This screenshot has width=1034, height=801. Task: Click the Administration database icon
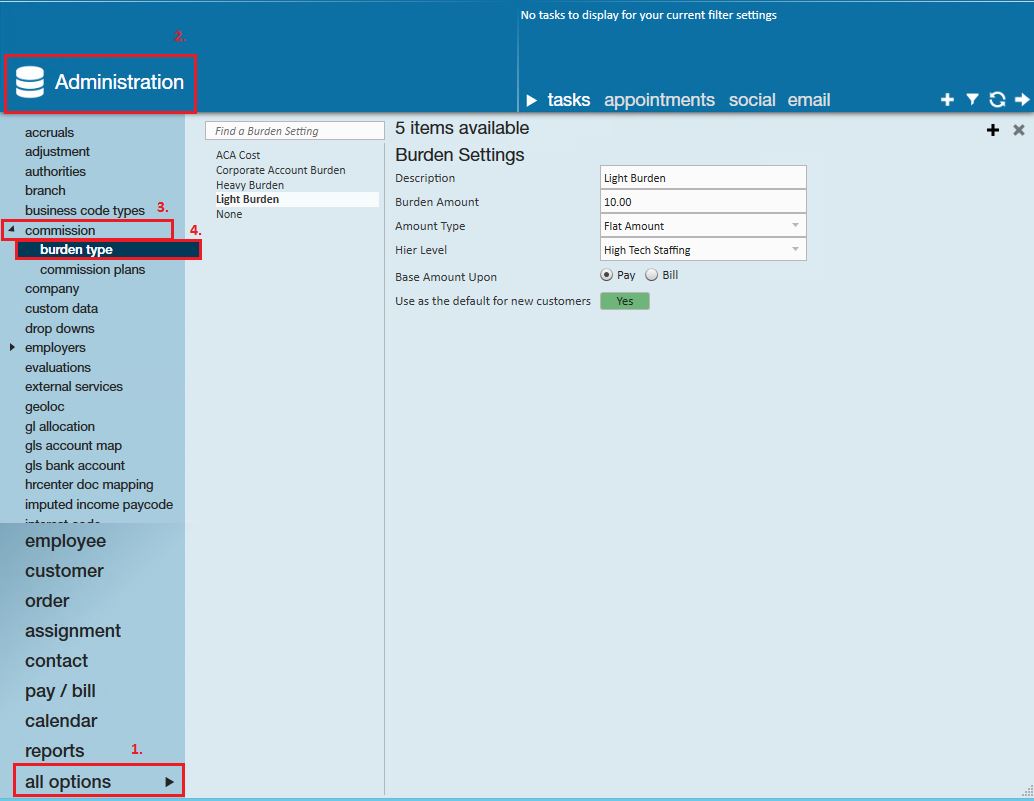(x=30, y=82)
